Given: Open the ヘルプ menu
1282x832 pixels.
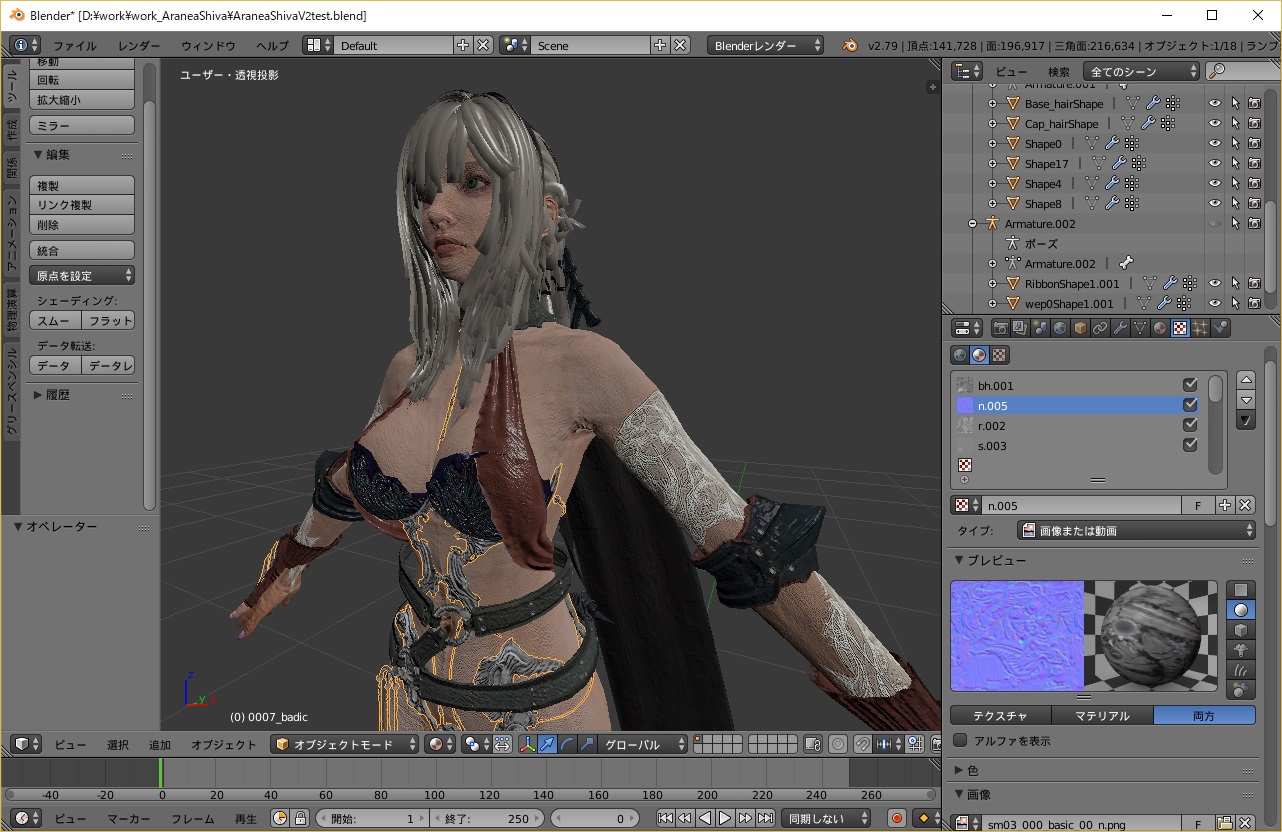Looking at the screenshot, I should tap(272, 45).
